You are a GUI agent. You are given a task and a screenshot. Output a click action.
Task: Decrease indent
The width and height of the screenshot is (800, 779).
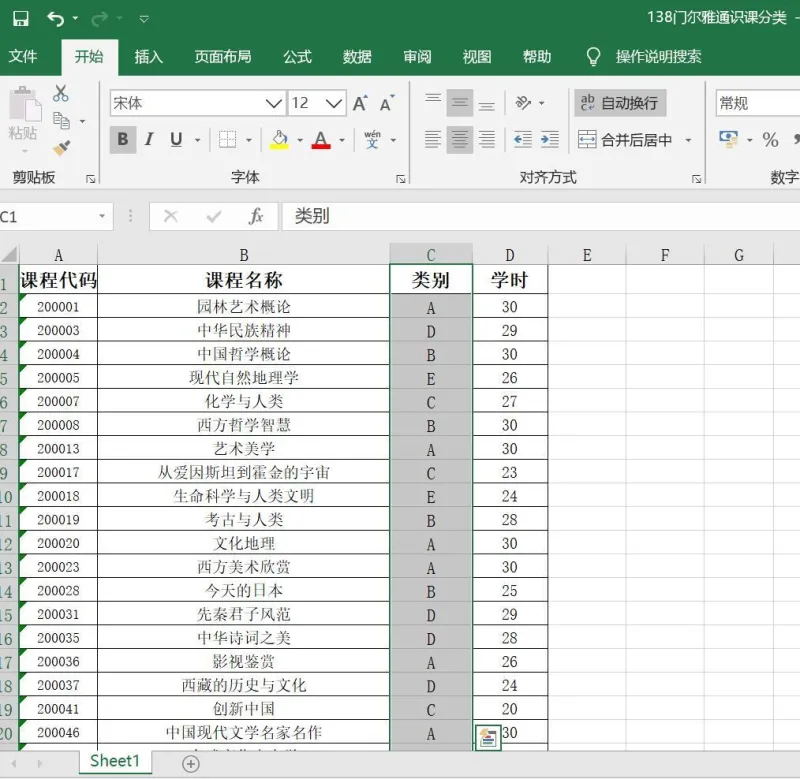point(523,139)
